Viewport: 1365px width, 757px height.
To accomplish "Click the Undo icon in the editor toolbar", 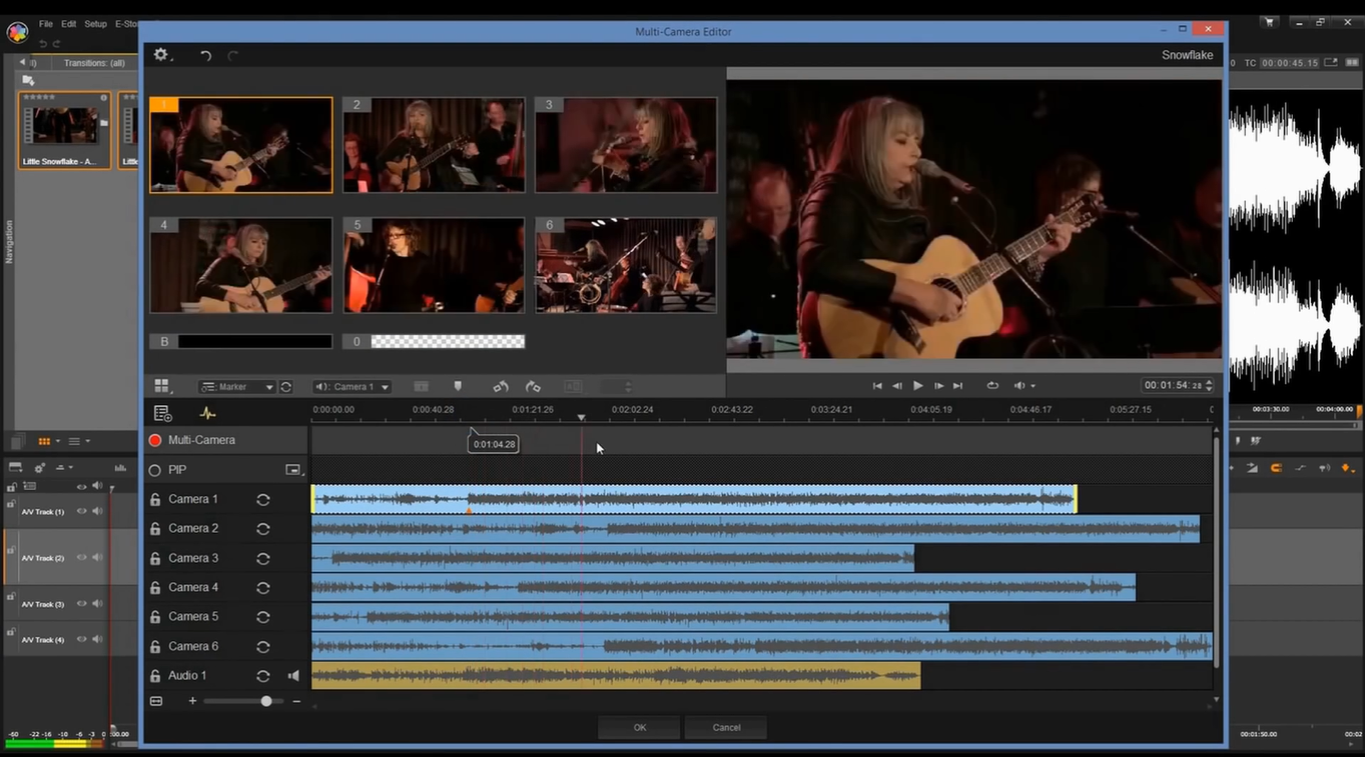I will click(206, 55).
